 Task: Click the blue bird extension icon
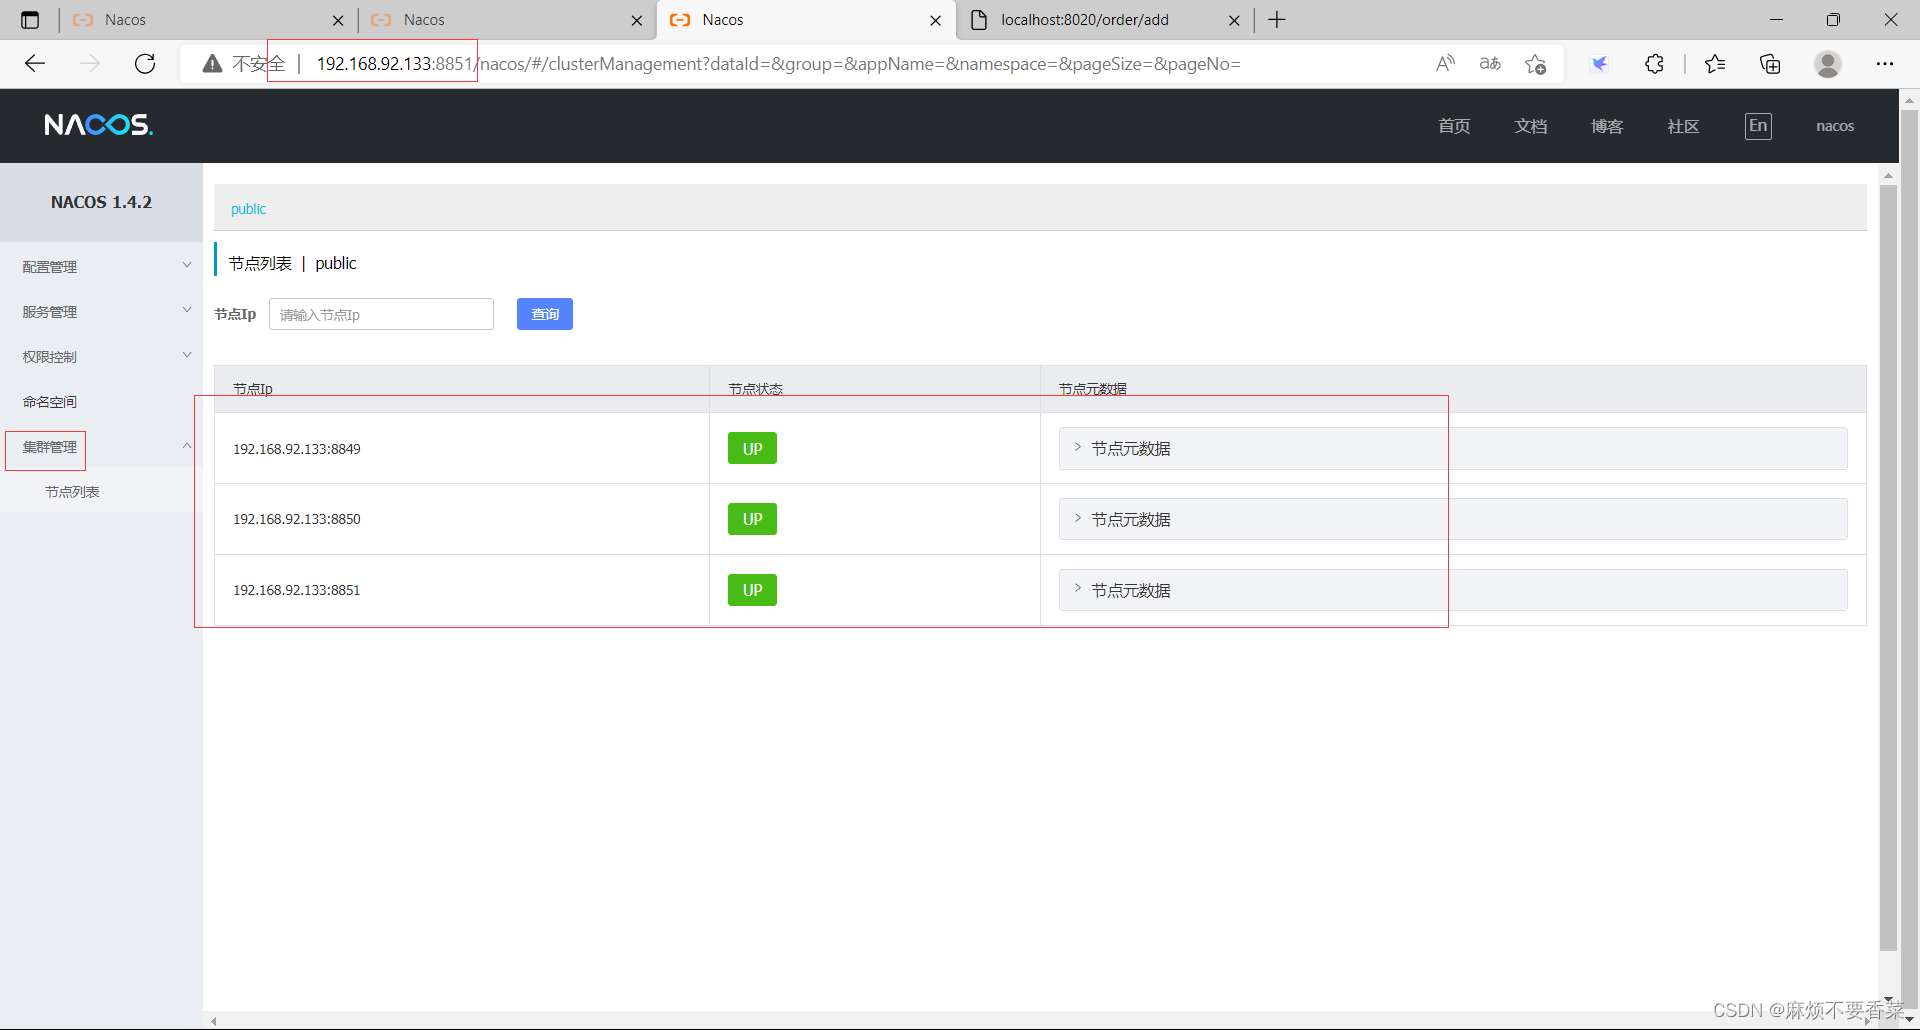pos(1599,64)
